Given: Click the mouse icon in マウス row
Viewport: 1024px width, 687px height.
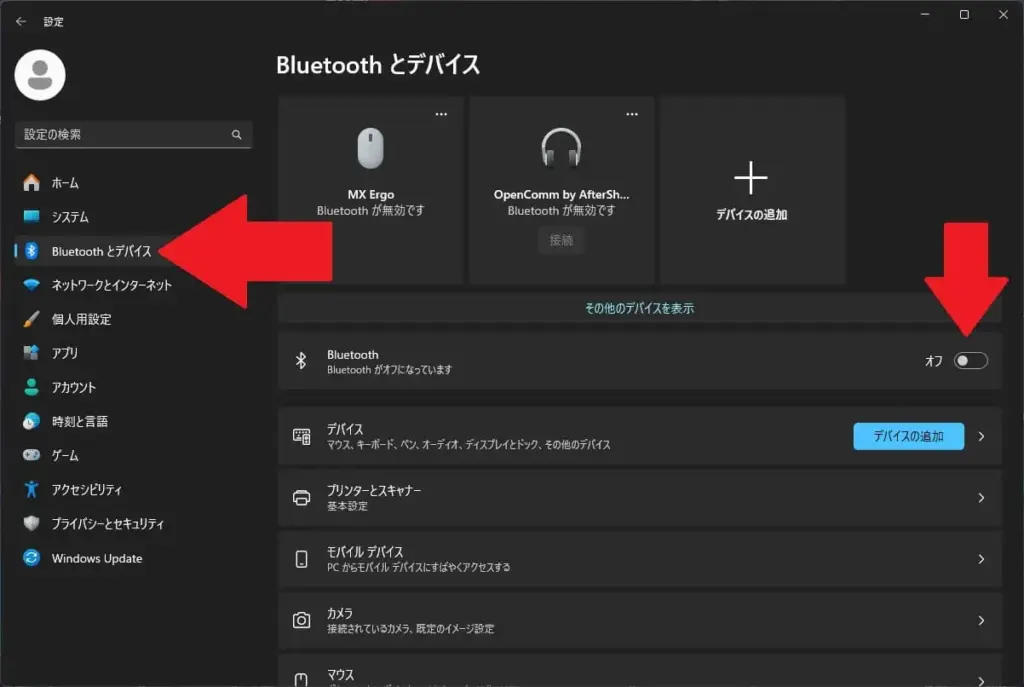Looking at the screenshot, I should (x=301, y=679).
